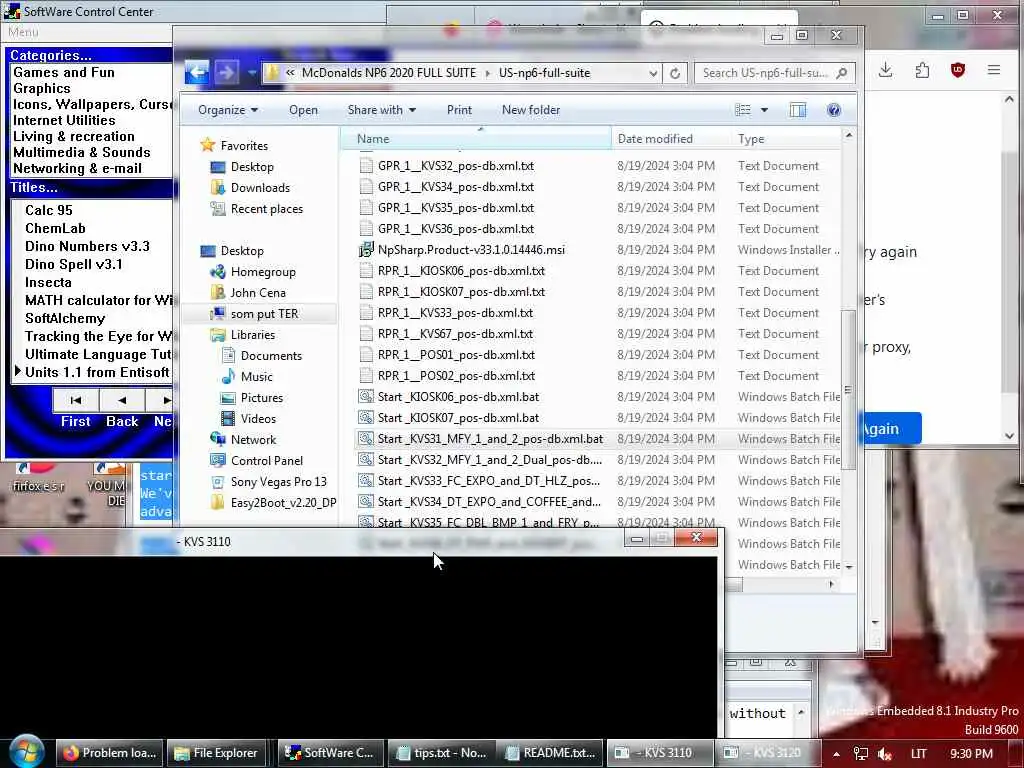The width and height of the screenshot is (1024, 768).
Task: Select Dino Spell v3.1 title
Action: 74,264
